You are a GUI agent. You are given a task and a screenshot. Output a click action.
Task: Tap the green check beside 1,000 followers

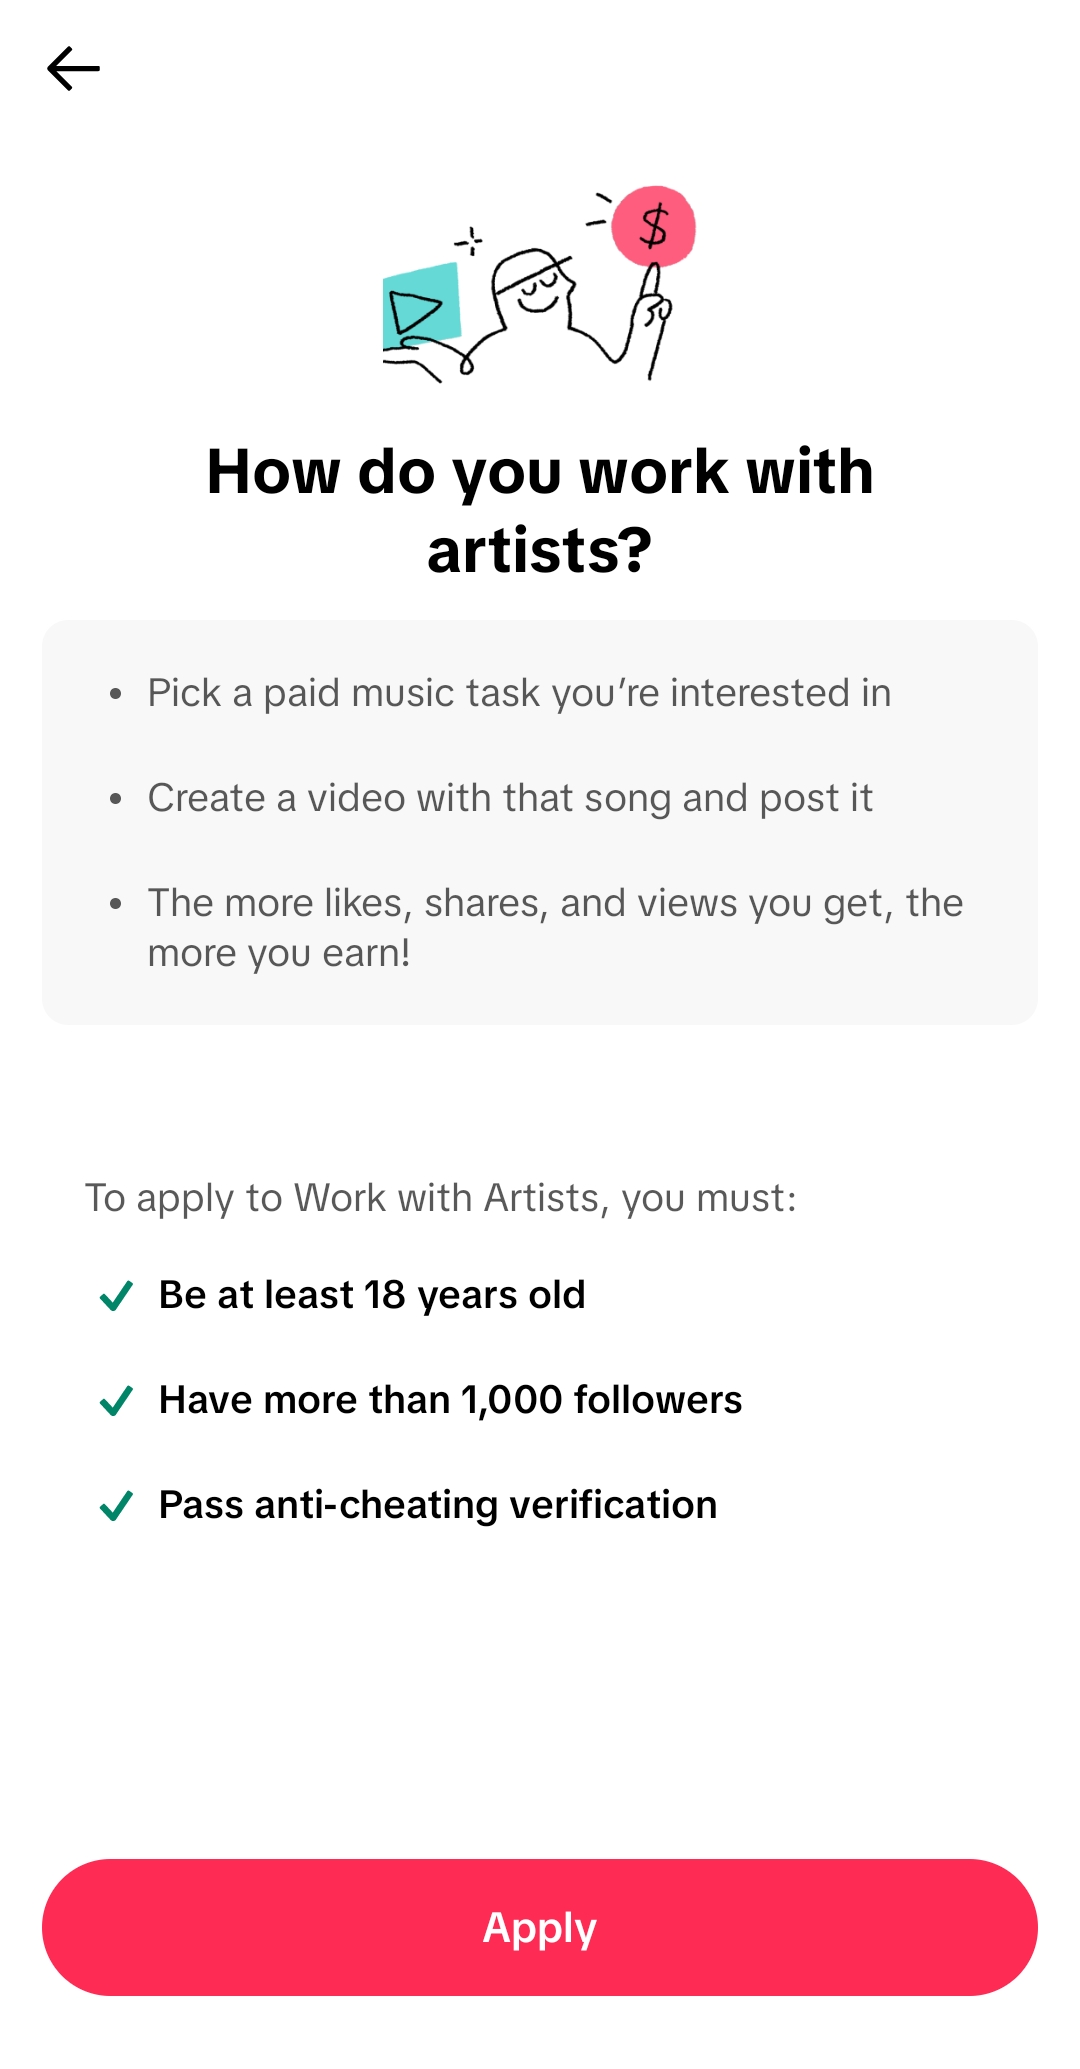(x=116, y=1401)
